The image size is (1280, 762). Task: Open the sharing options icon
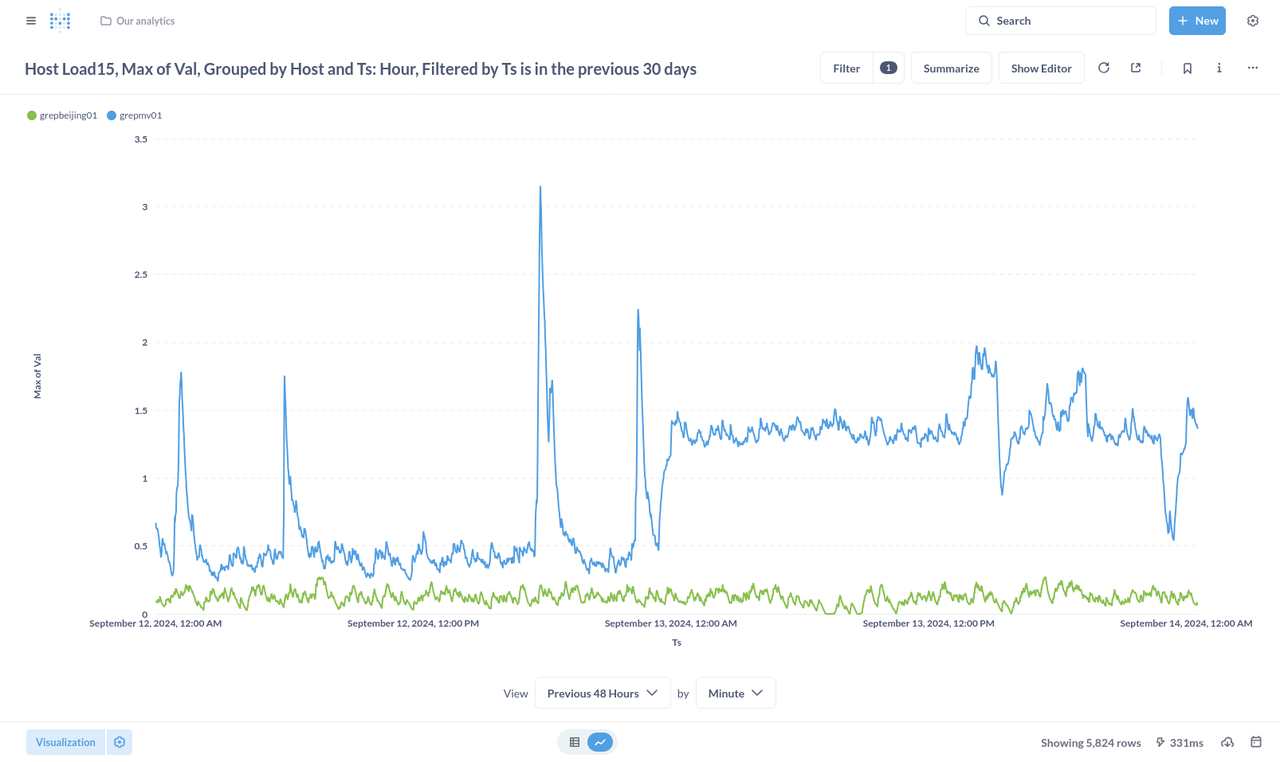pos(1135,67)
